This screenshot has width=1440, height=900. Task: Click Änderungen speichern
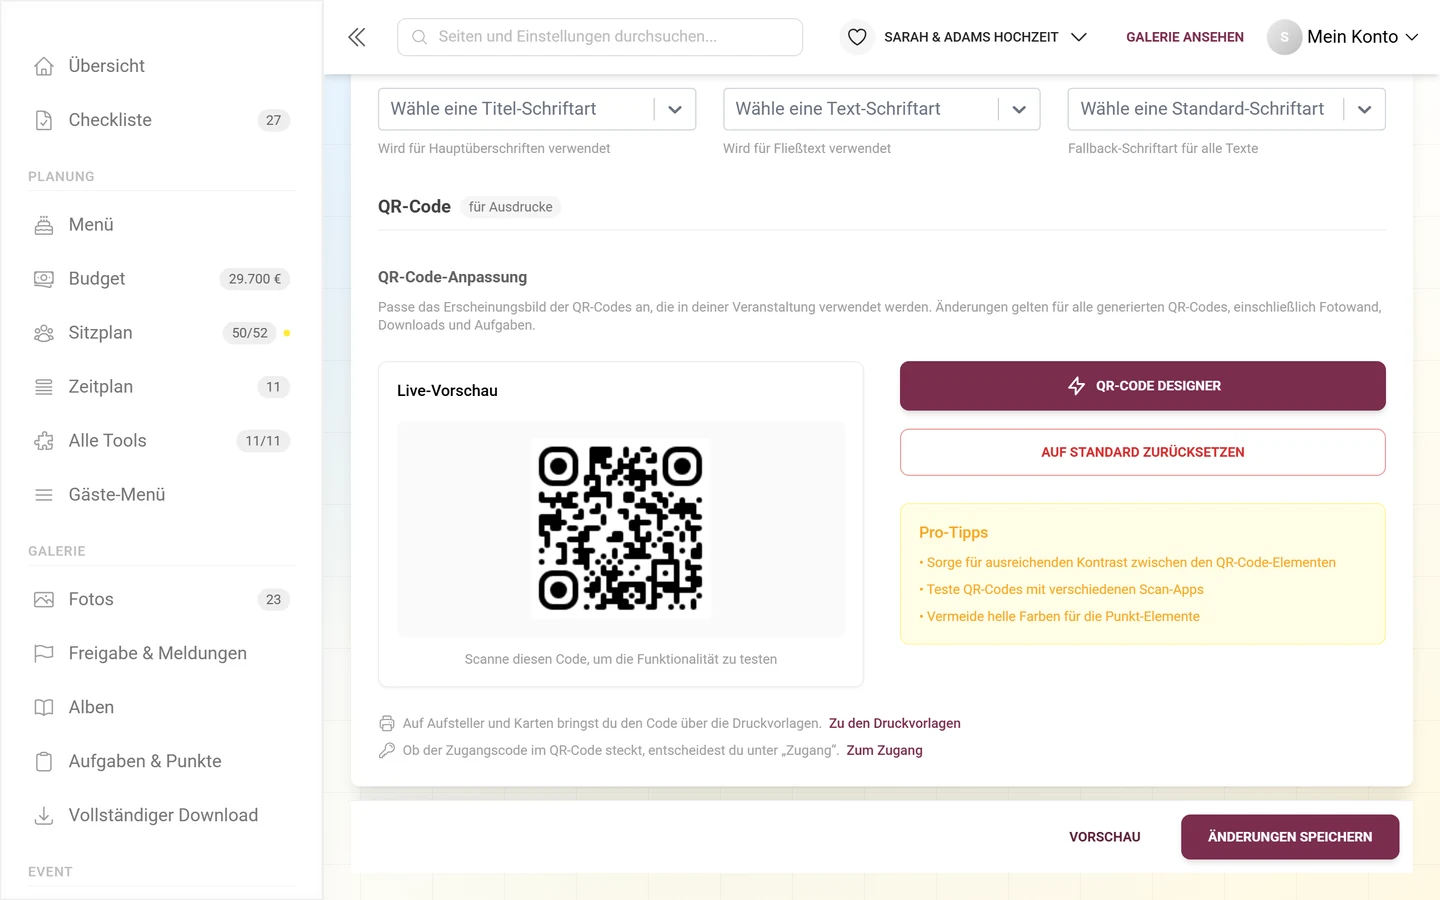[1290, 837]
